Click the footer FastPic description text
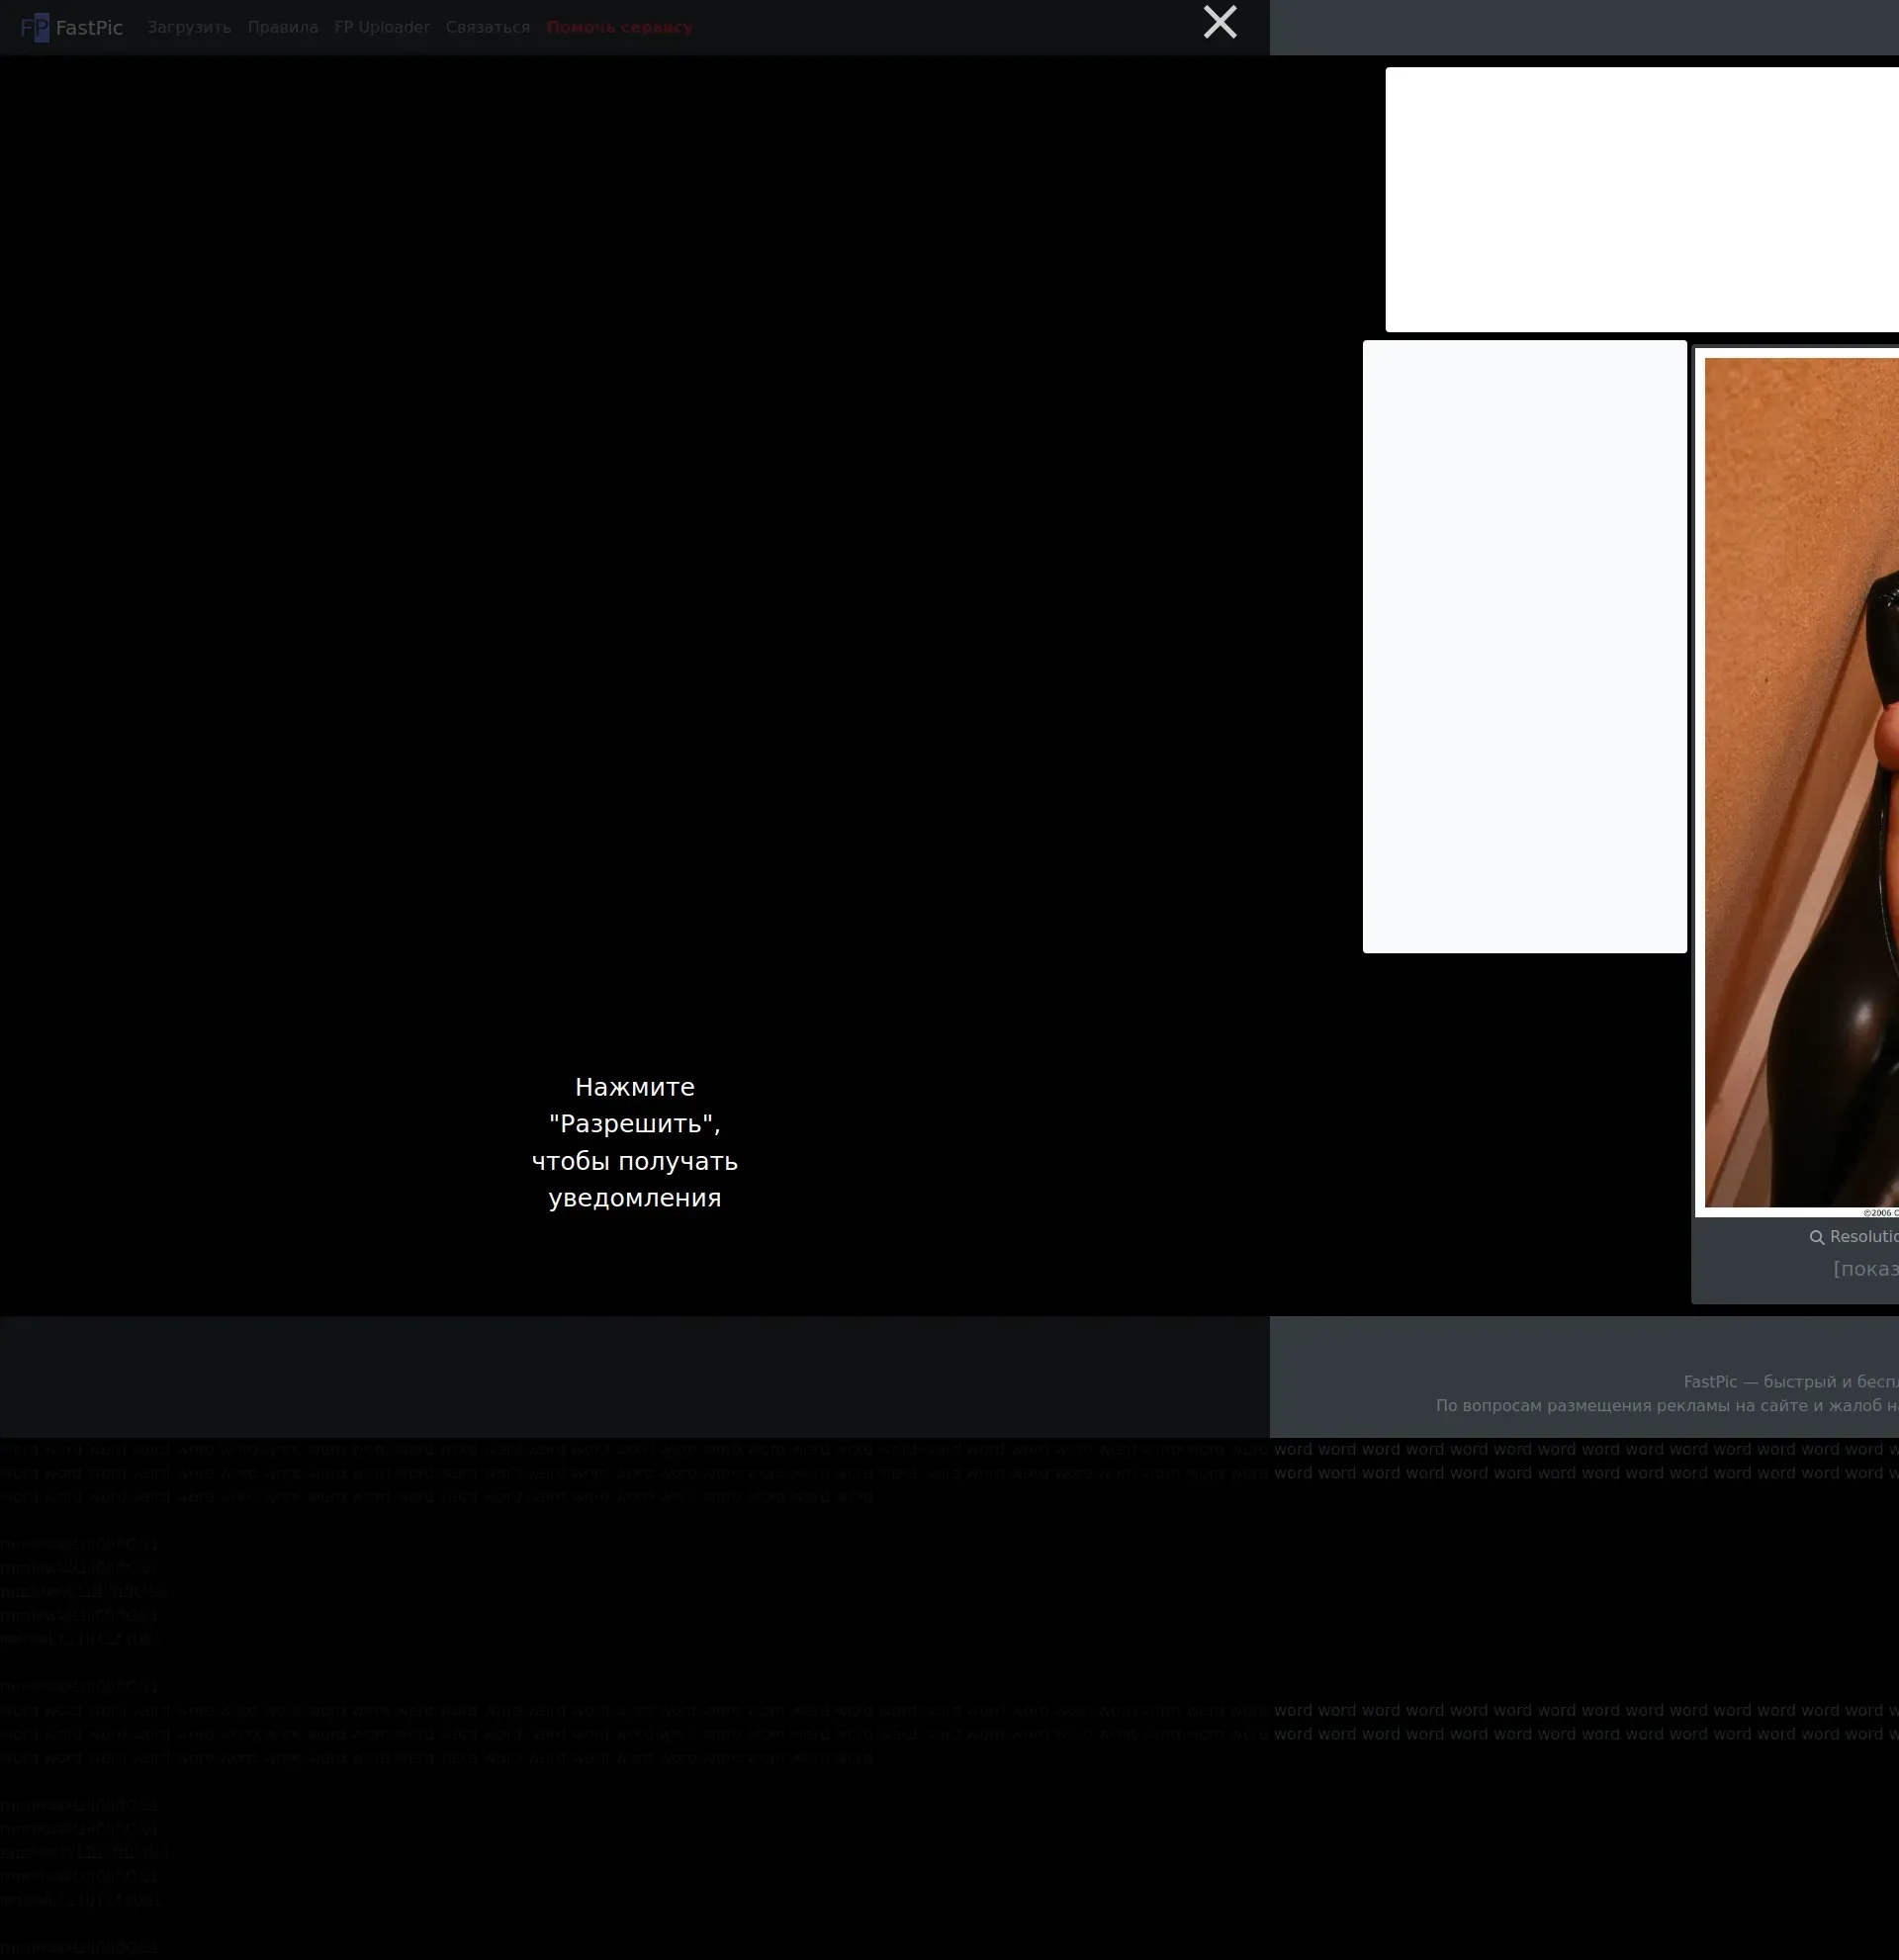Image resolution: width=1899 pixels, height=1960 pixels. point(1790,1381)
